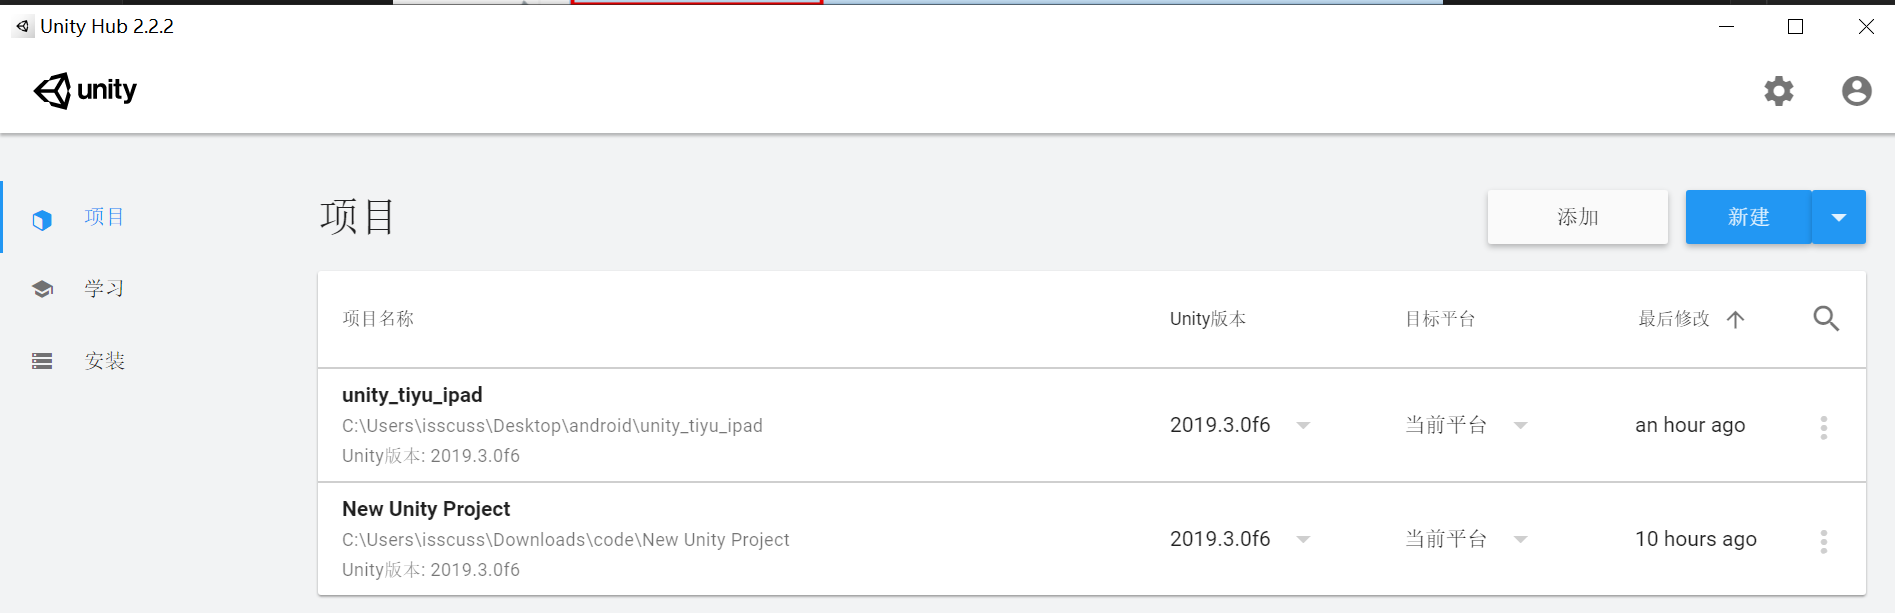Open target platform dropdown for New Unity Project

1520,540
